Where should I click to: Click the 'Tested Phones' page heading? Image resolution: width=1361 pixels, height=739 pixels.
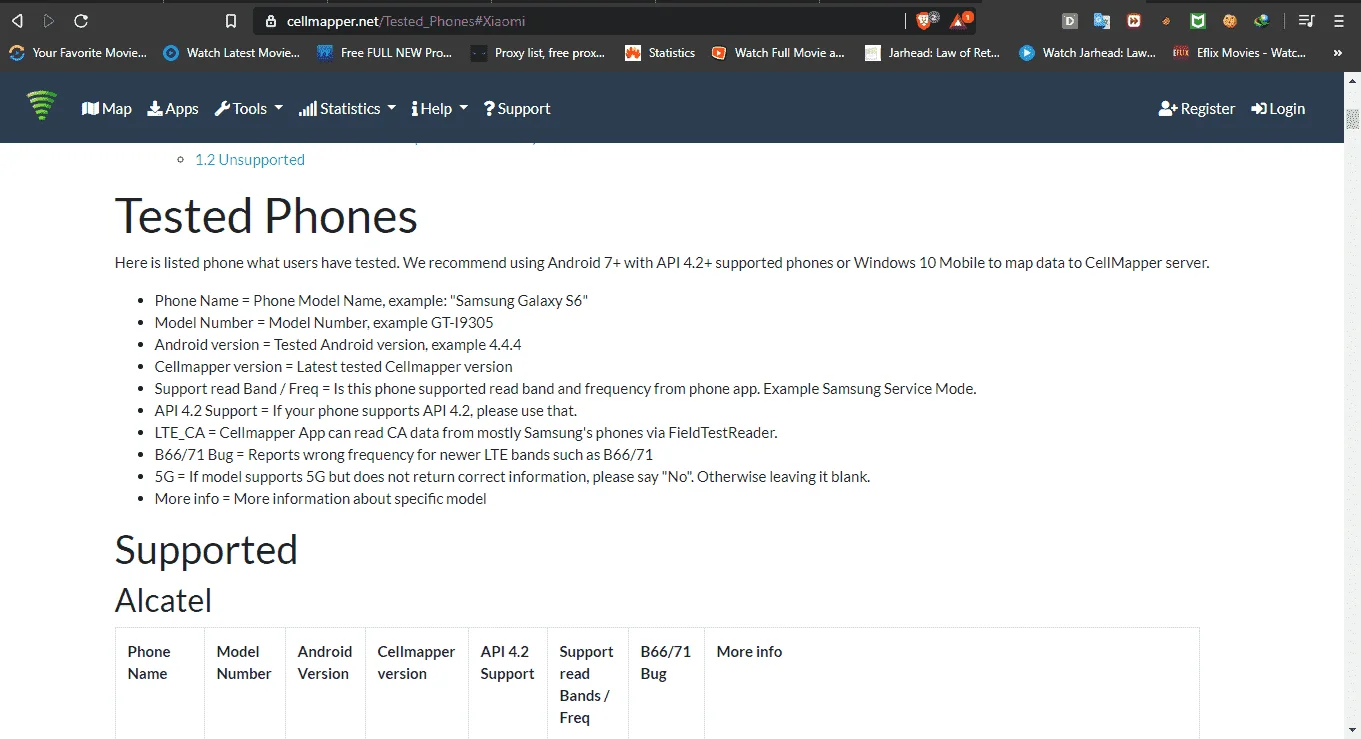point(266,216)
